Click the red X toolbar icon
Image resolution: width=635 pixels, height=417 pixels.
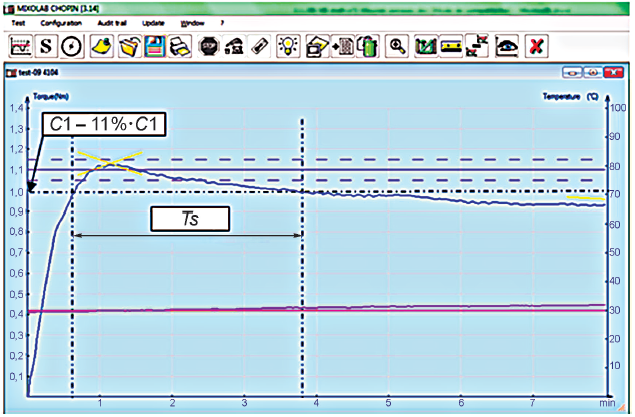[537, 45]
